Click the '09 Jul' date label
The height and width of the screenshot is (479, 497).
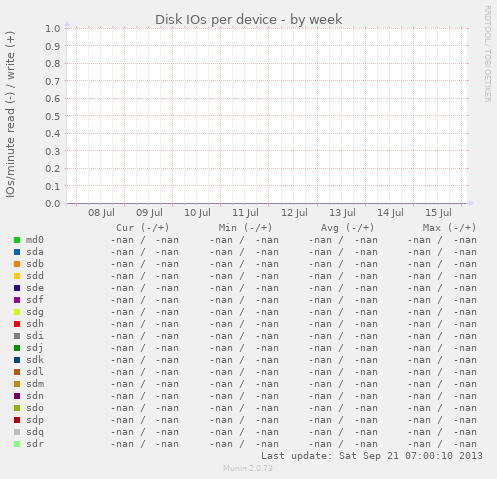(x=149, y=213)
